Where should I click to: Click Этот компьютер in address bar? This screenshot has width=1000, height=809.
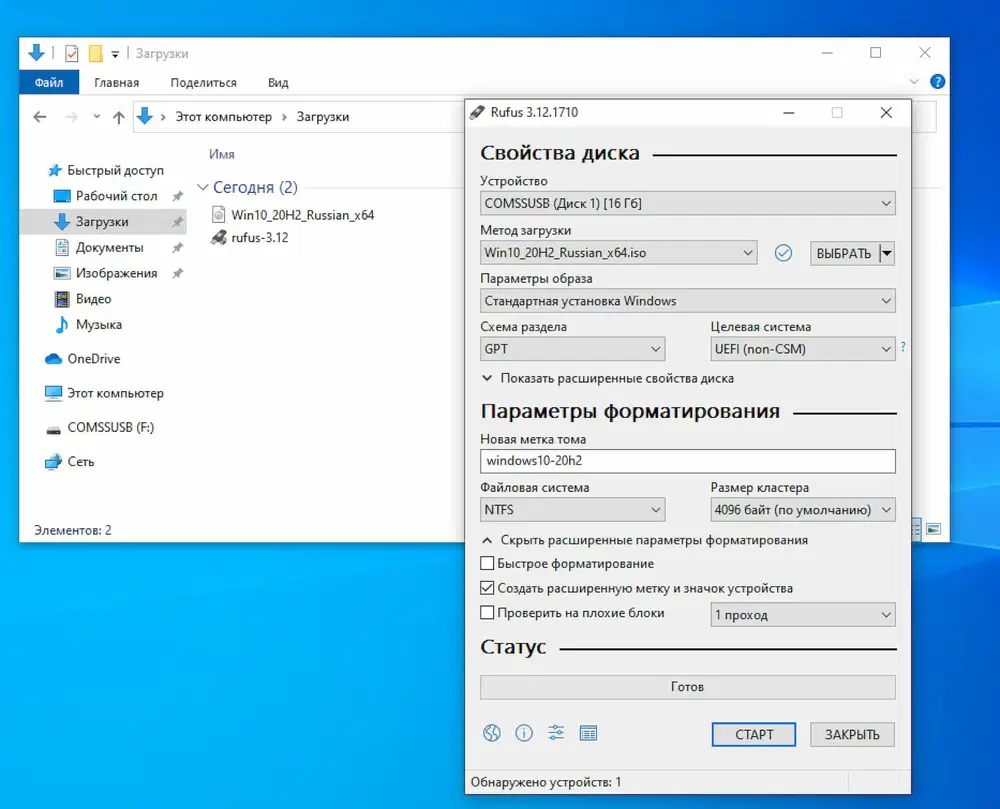point(224,117)
